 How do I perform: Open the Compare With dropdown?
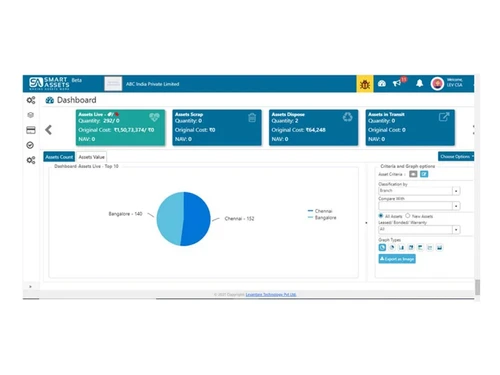click(419, 206)
